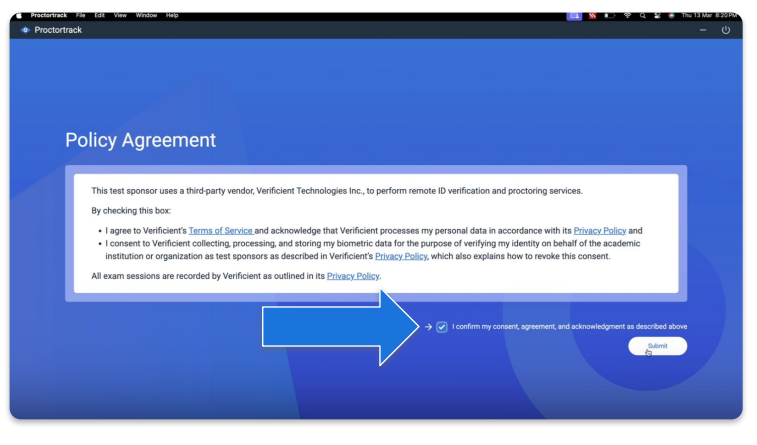The image size is (757, 445).
Task: Click the Proctortrack power icon
Action: coord(725,30)
